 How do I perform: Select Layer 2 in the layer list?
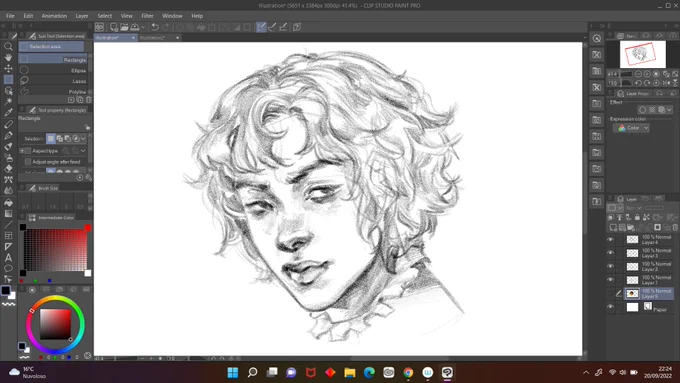click(x=649, y=266)
